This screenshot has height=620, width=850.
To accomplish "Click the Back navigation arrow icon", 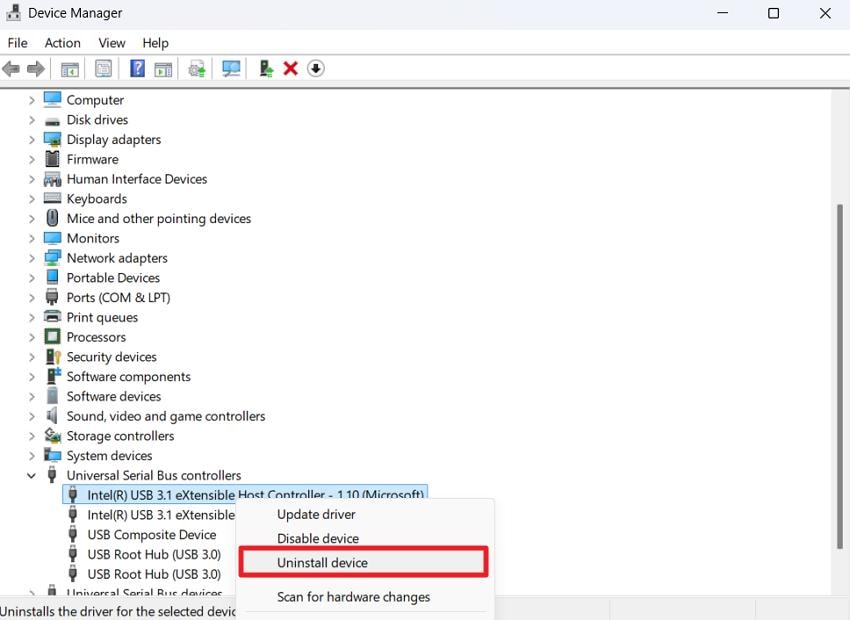I will 10,68.
